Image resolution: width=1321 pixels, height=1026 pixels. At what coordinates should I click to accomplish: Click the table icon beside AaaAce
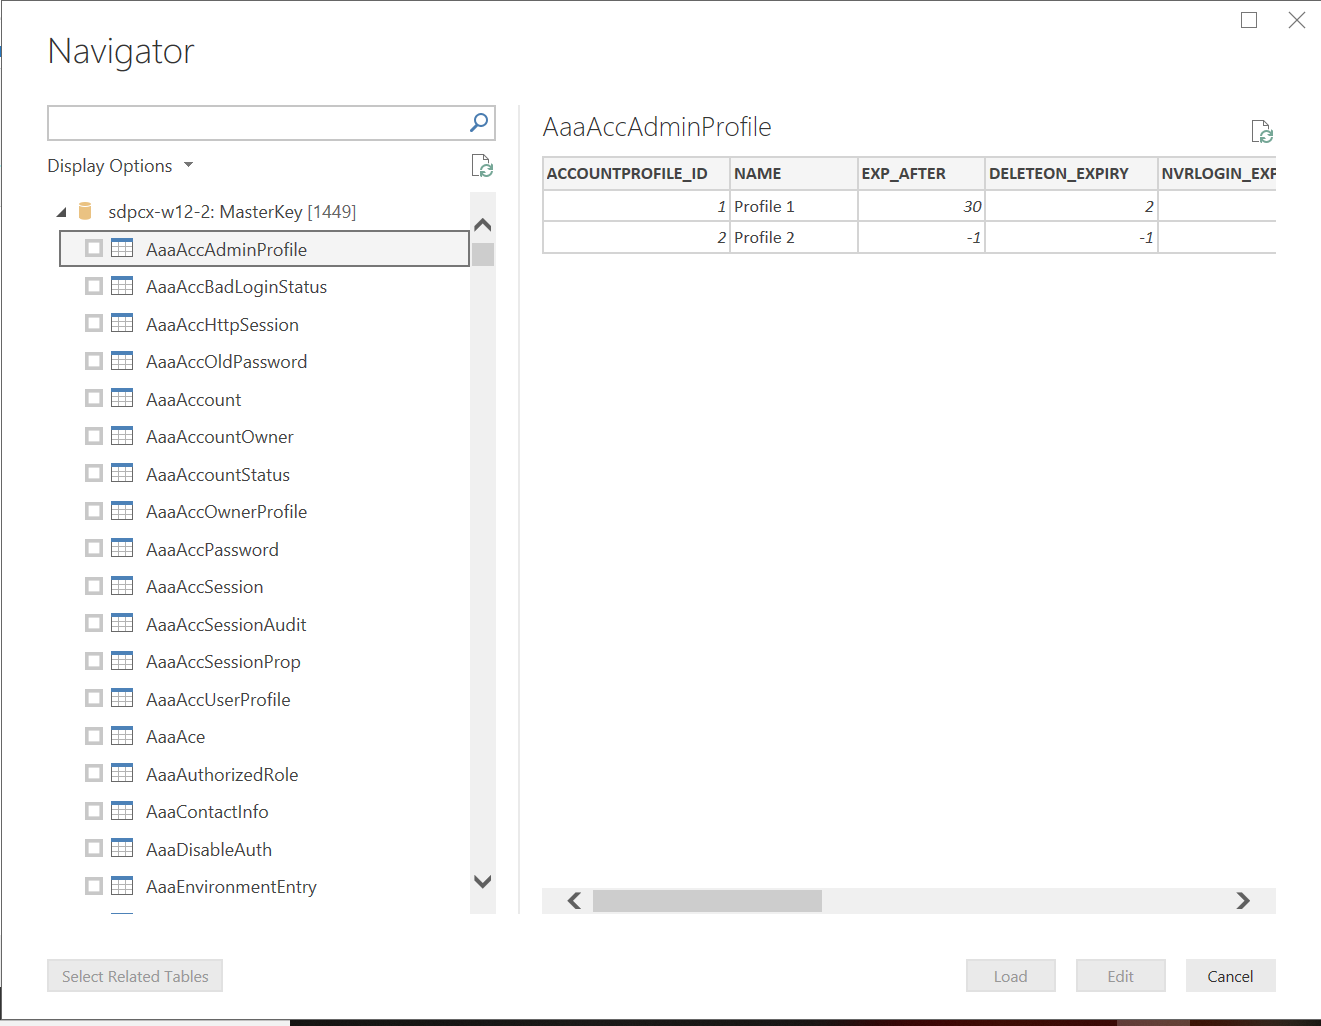[x=122, y=736]
